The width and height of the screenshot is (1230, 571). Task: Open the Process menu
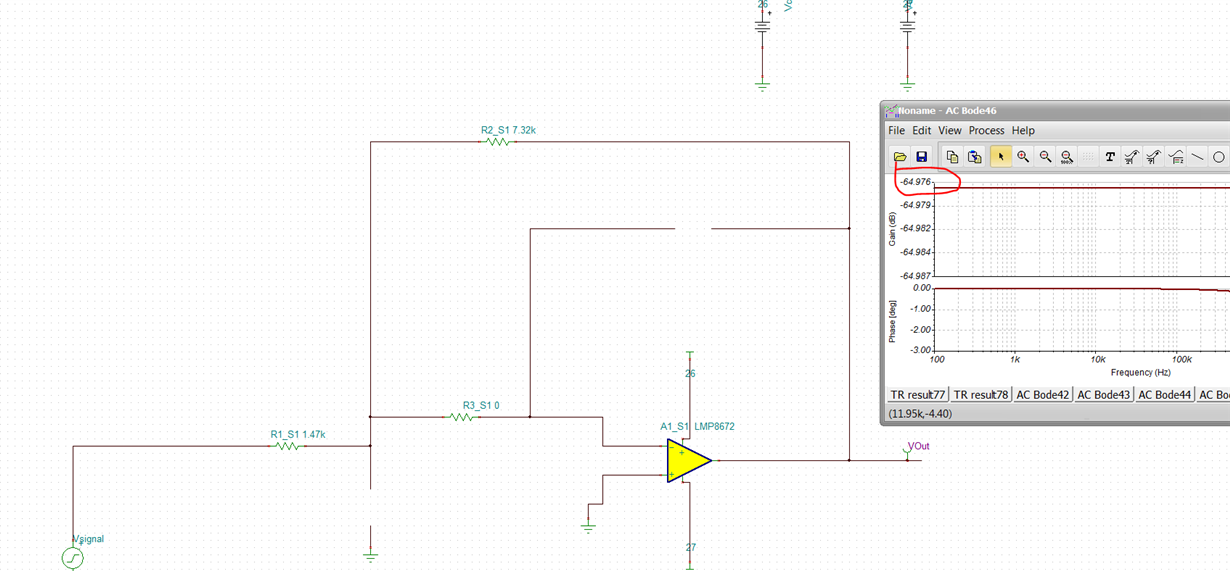click(986, 130)
